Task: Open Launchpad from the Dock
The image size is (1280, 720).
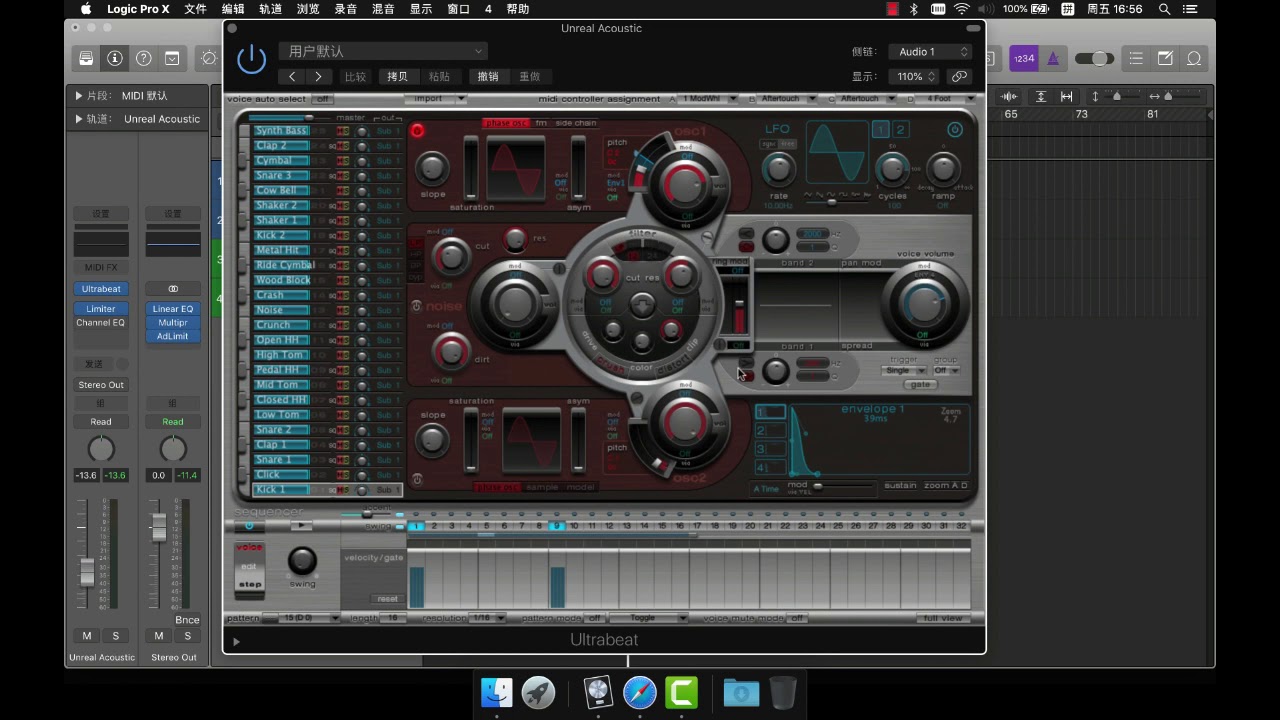Action: [x=538, y=692]
